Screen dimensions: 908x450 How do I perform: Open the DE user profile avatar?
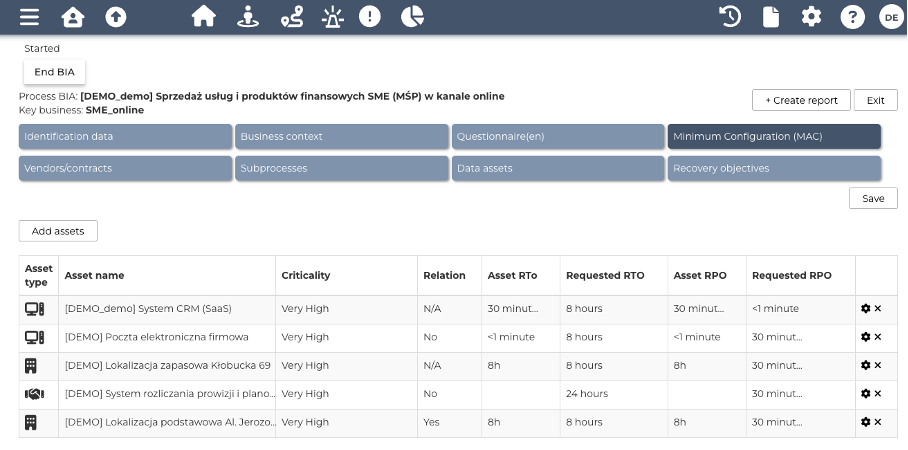tap(890, 17)
